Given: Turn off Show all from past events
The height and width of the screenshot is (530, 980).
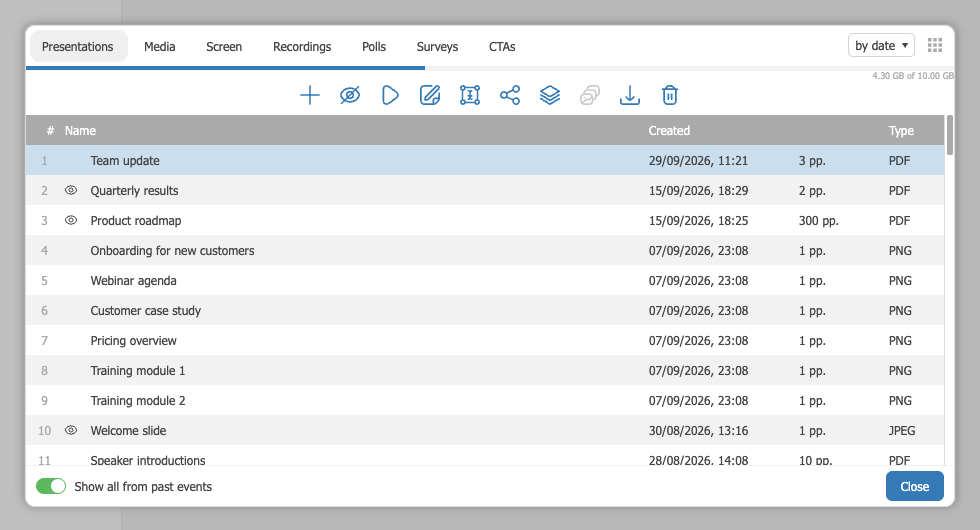Looking at the screenshot, I should pyautogui.click(x=51, y=486).
